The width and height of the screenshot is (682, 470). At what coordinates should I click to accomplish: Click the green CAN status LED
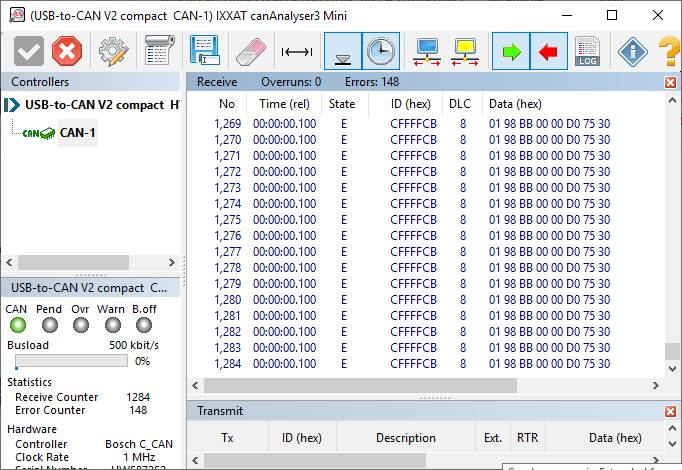pos(18,325)
